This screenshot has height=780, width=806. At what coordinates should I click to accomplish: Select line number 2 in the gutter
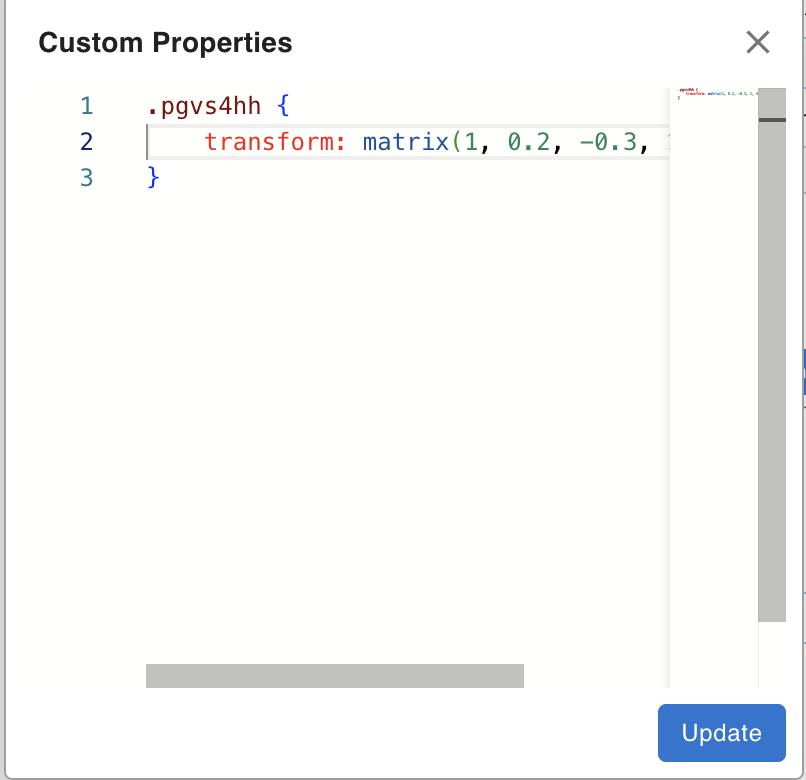pyautogui.click(x=86, y=142)
